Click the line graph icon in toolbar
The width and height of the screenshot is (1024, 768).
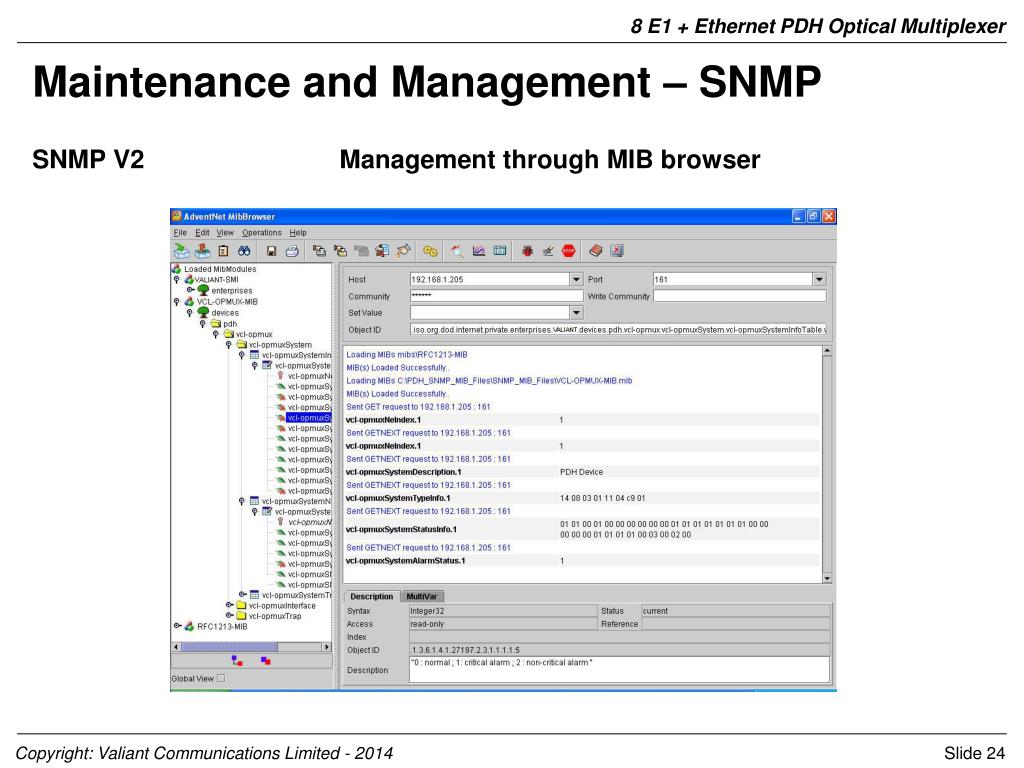[x=479, y=251]
